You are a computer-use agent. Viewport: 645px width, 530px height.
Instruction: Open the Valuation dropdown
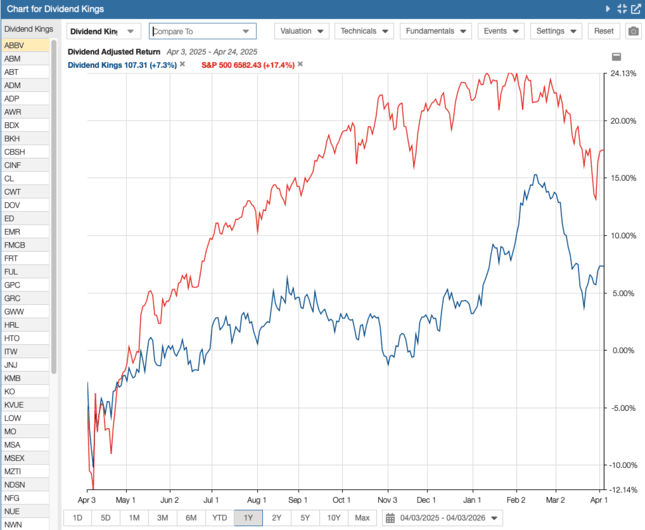coord(301,31)
